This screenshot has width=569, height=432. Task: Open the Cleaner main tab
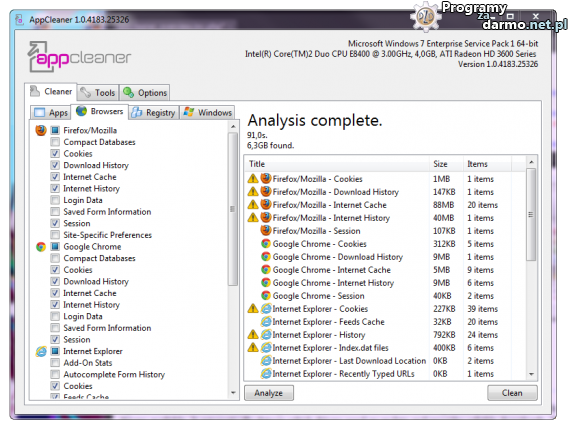51,91
